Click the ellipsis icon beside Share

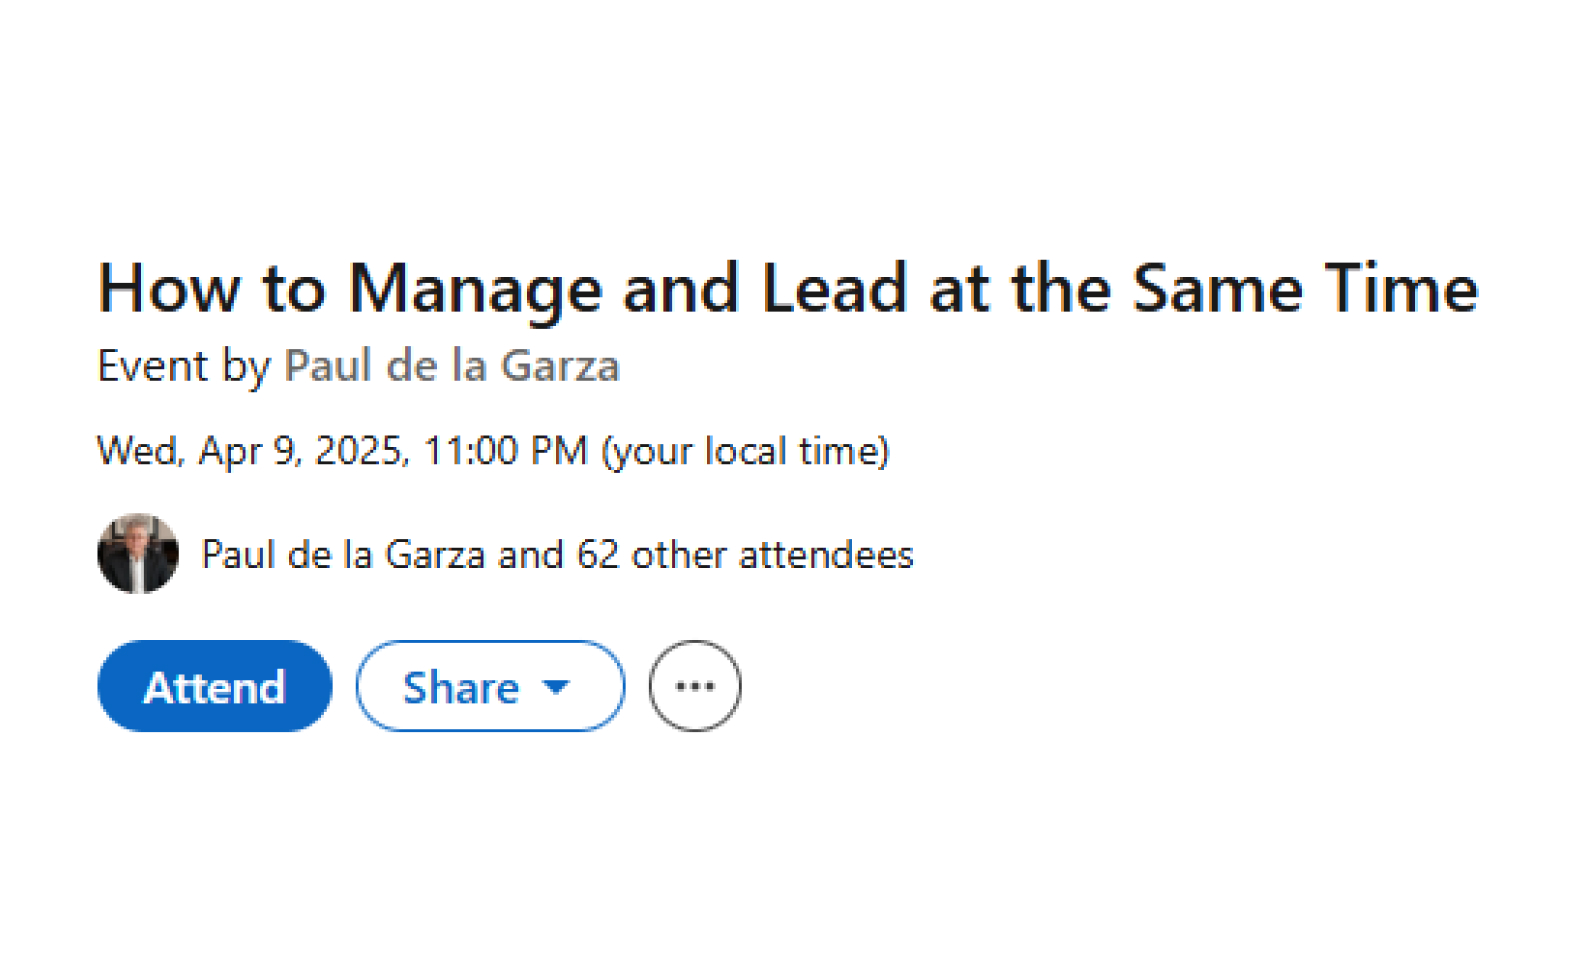(x=694, y=686)
